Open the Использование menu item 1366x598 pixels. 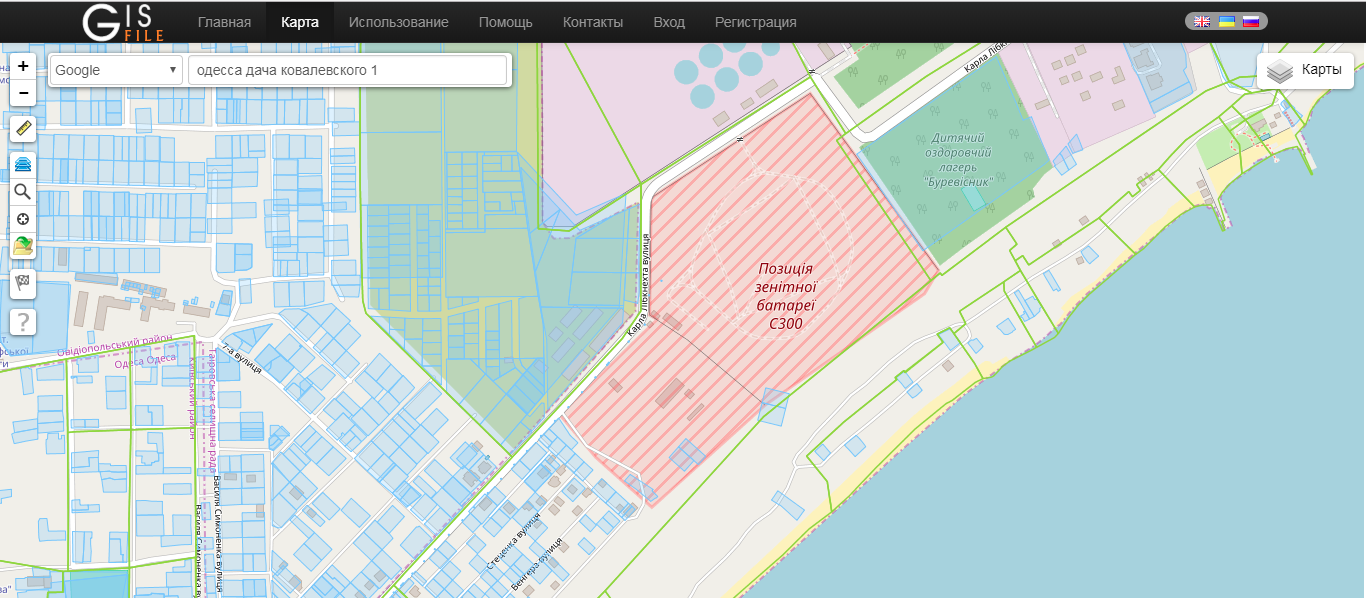pos(391,22)
